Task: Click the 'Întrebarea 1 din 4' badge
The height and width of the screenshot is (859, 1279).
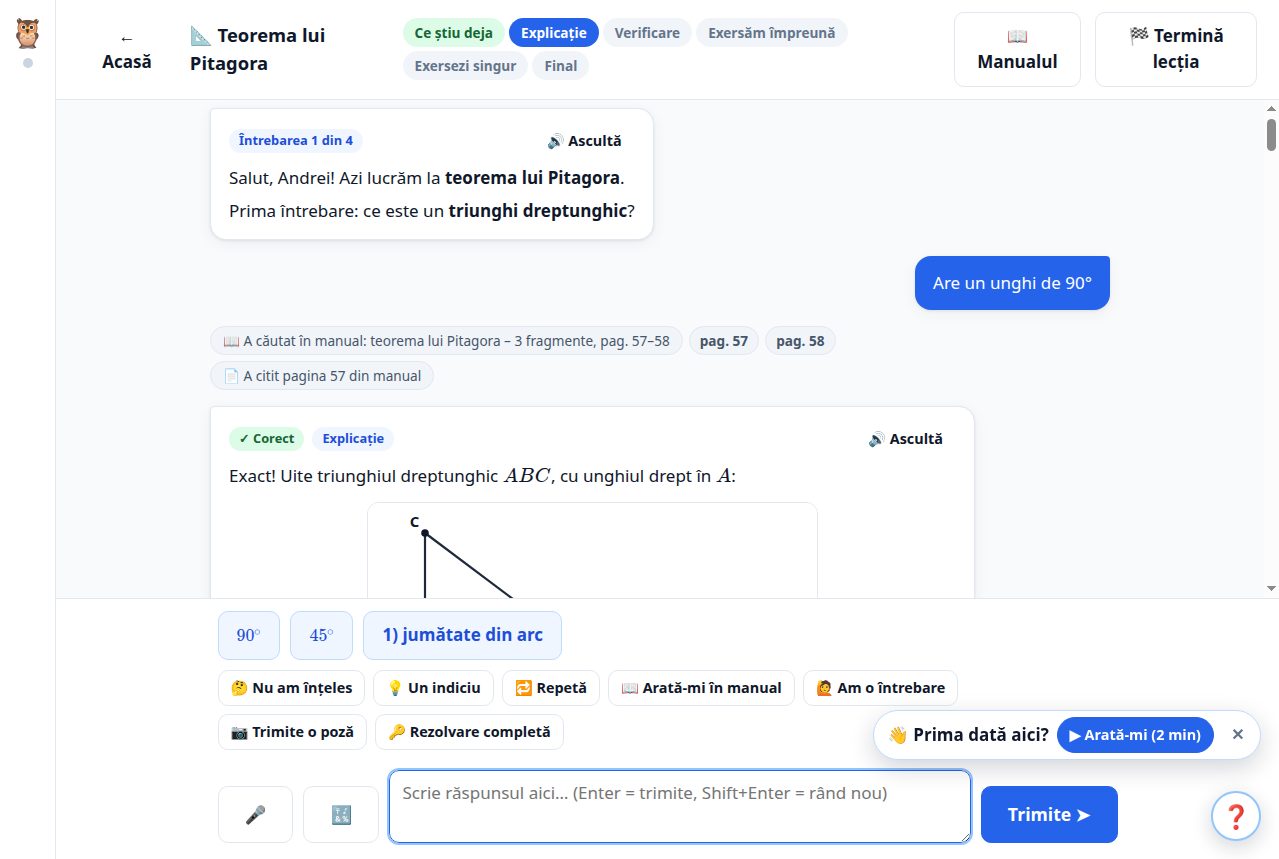Action: [x=296, y=141]
